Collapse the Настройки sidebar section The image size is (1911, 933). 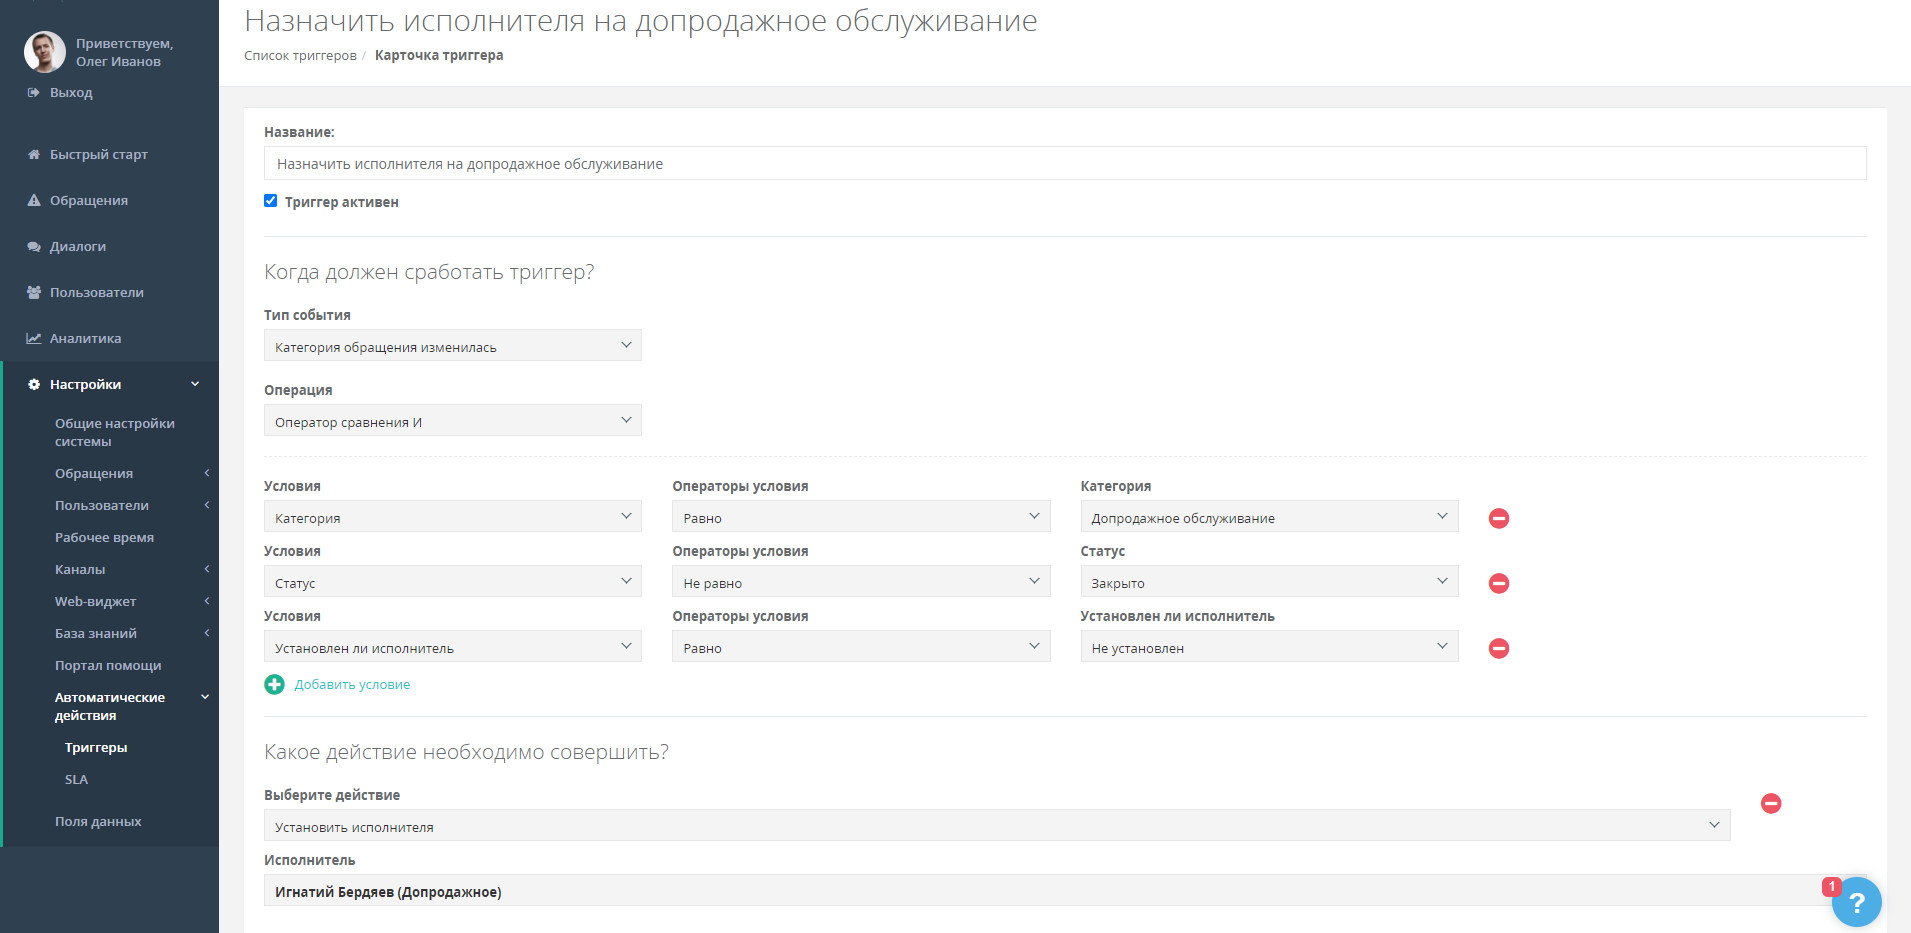195,384
